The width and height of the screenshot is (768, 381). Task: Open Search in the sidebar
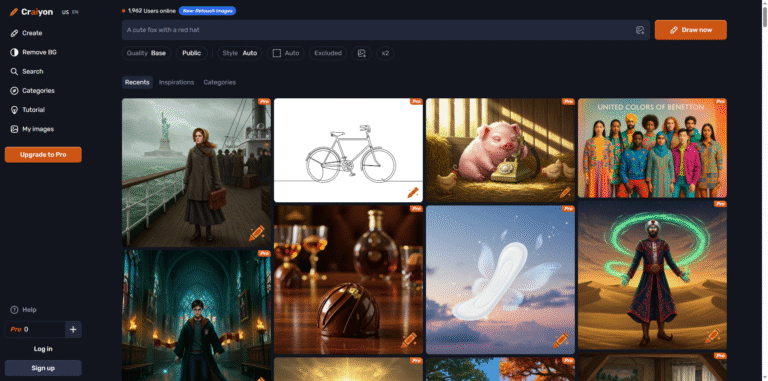pyautogui.click(x=27, y=71)
